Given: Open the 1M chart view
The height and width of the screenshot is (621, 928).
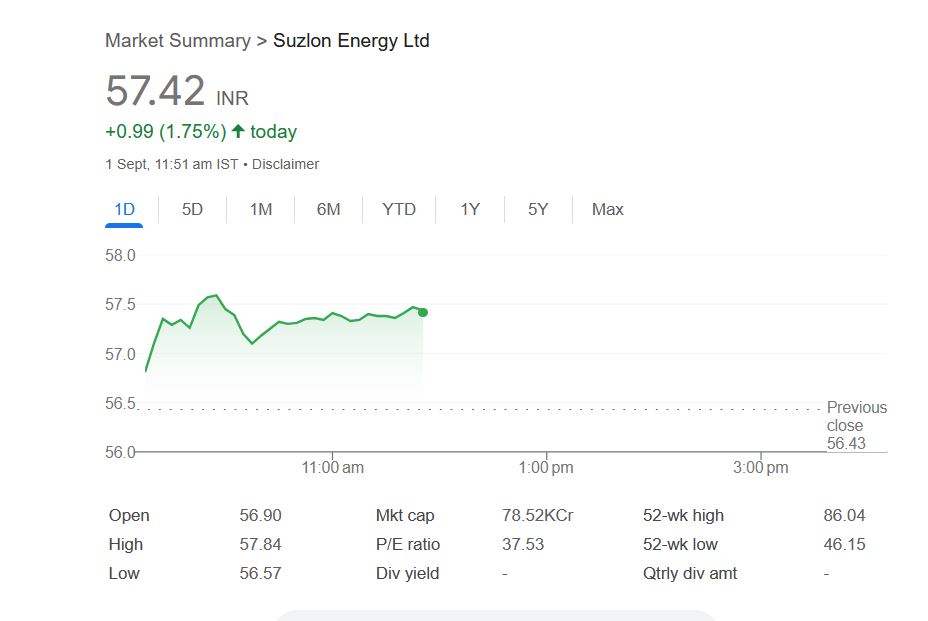Looking at the screenshot, I should 261,209.
